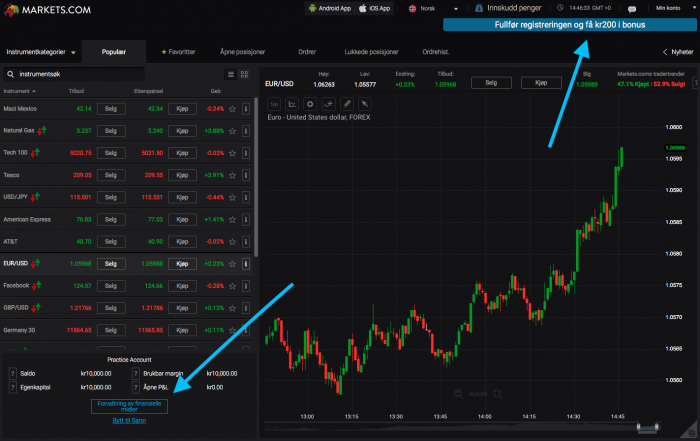This screenshot has width=700, height=441.
Task: Favorite EUR/USD with its star
Action: click(233, 264)
